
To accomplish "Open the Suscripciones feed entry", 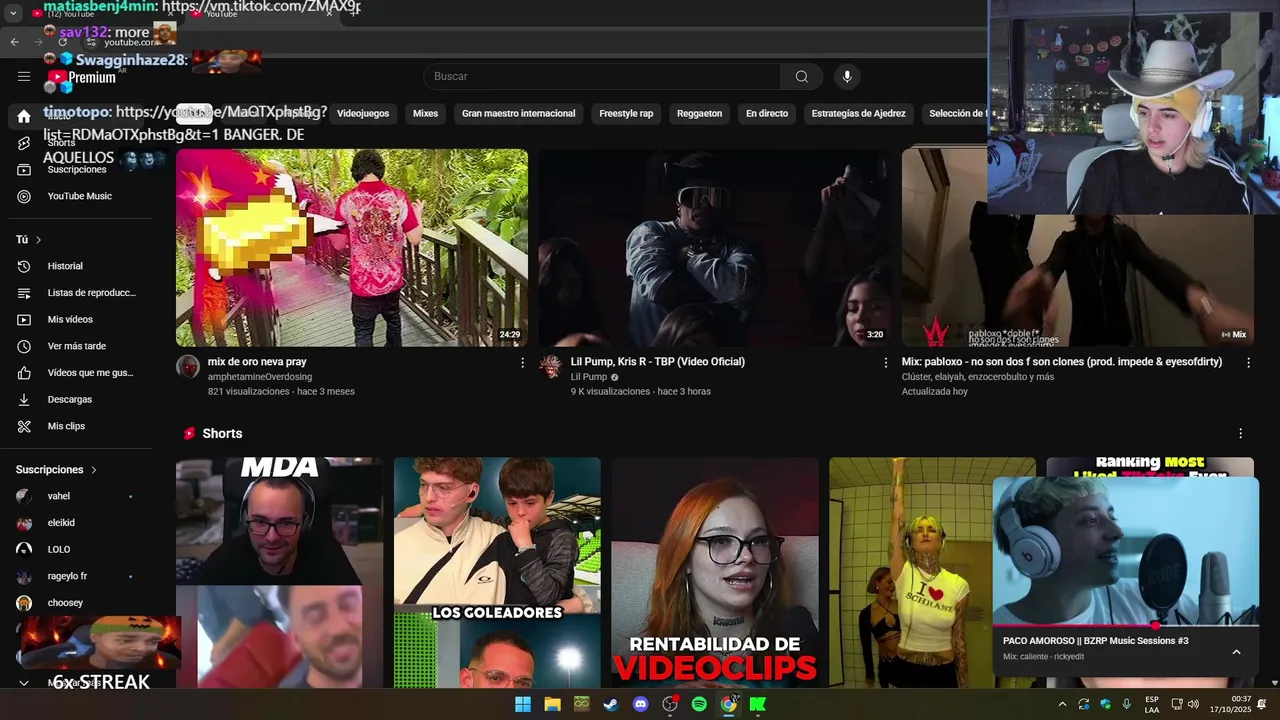I will [77, 170].
